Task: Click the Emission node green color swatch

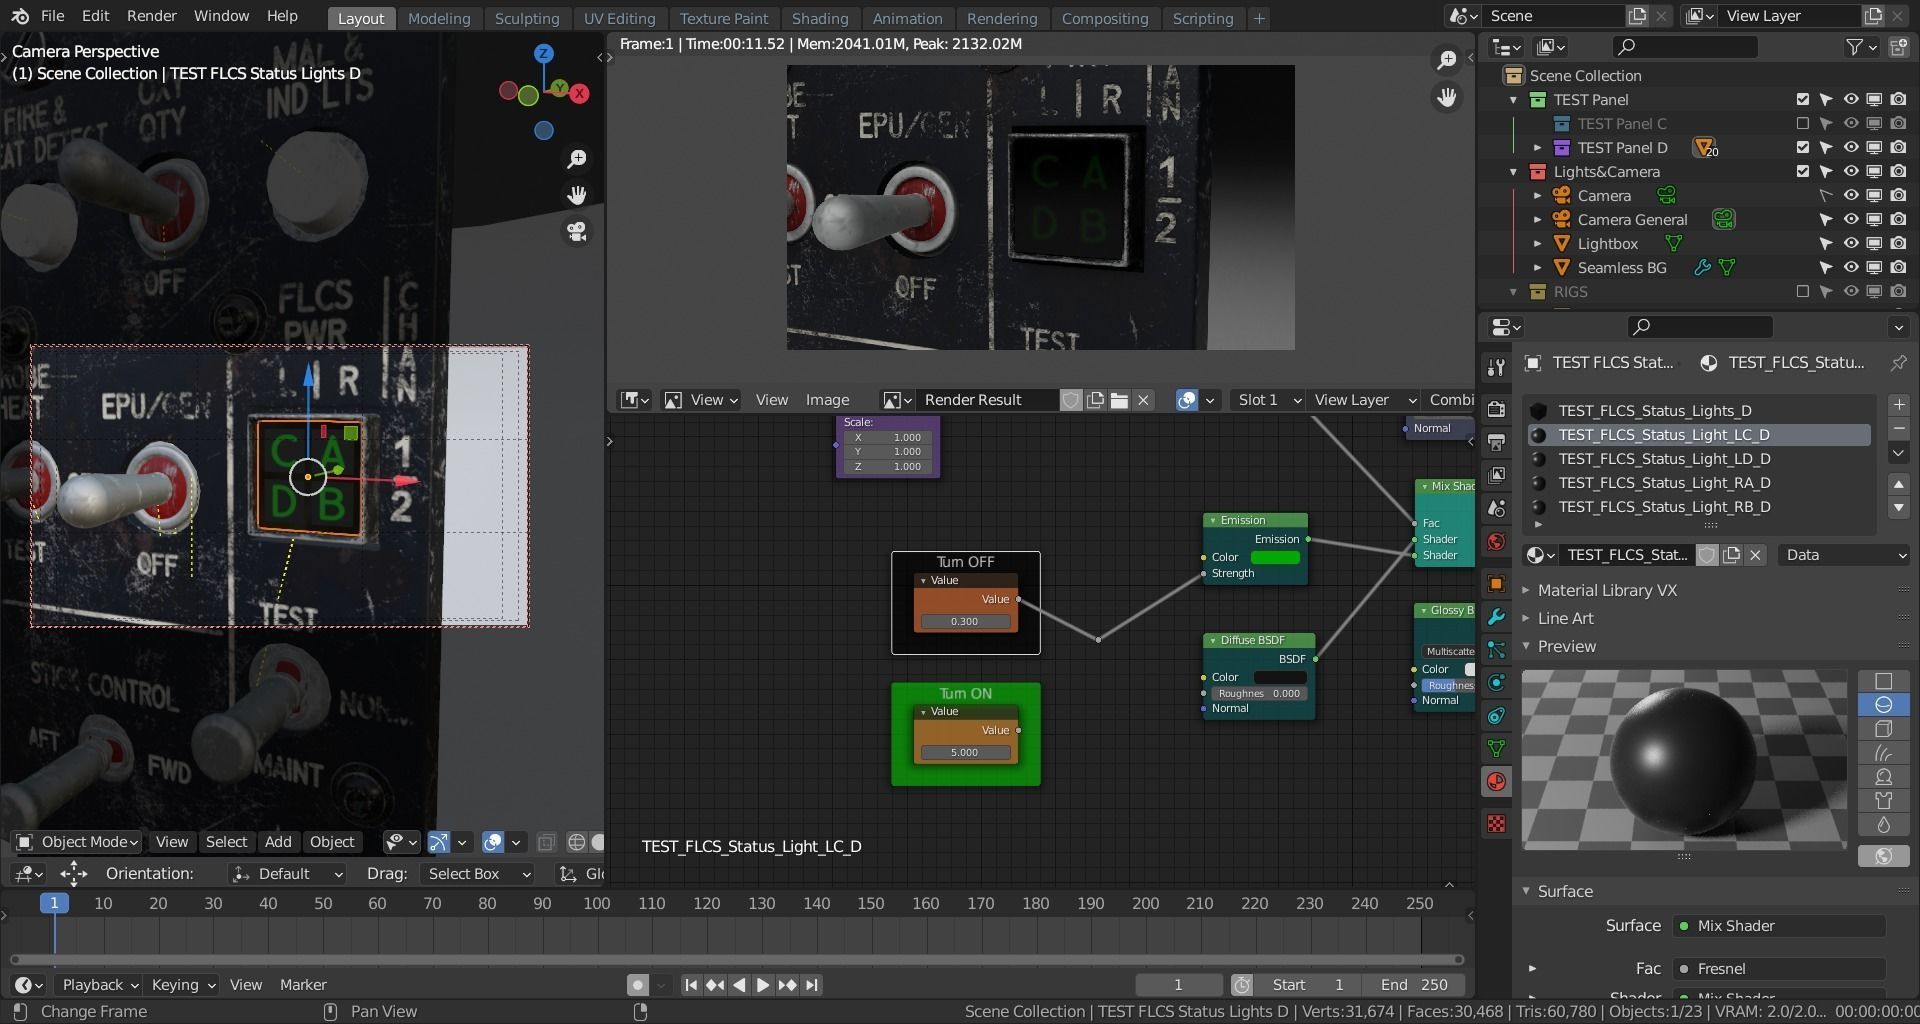Action: [x=1275, y=558]
